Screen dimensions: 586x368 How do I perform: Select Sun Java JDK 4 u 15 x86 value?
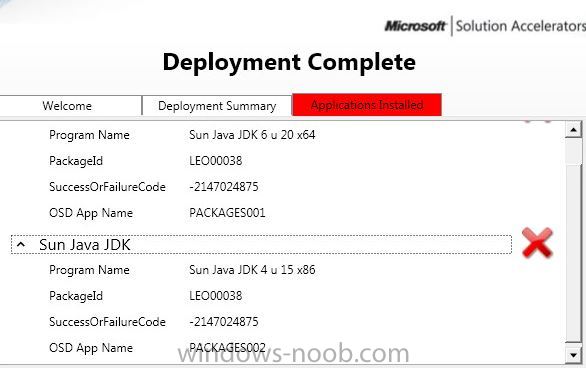pyautogui.click(x=252, y=270)
